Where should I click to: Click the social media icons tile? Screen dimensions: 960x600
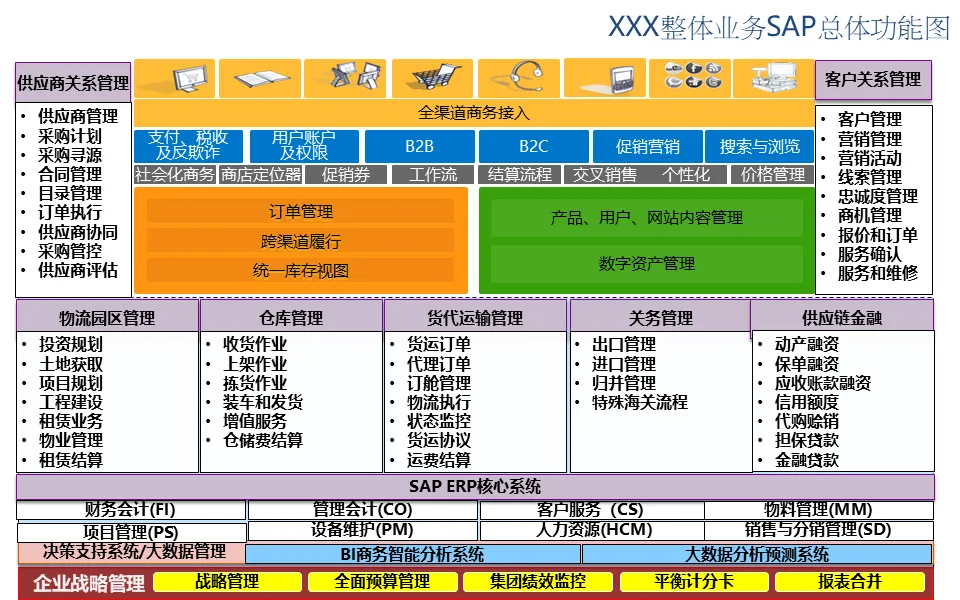point(689,78)
